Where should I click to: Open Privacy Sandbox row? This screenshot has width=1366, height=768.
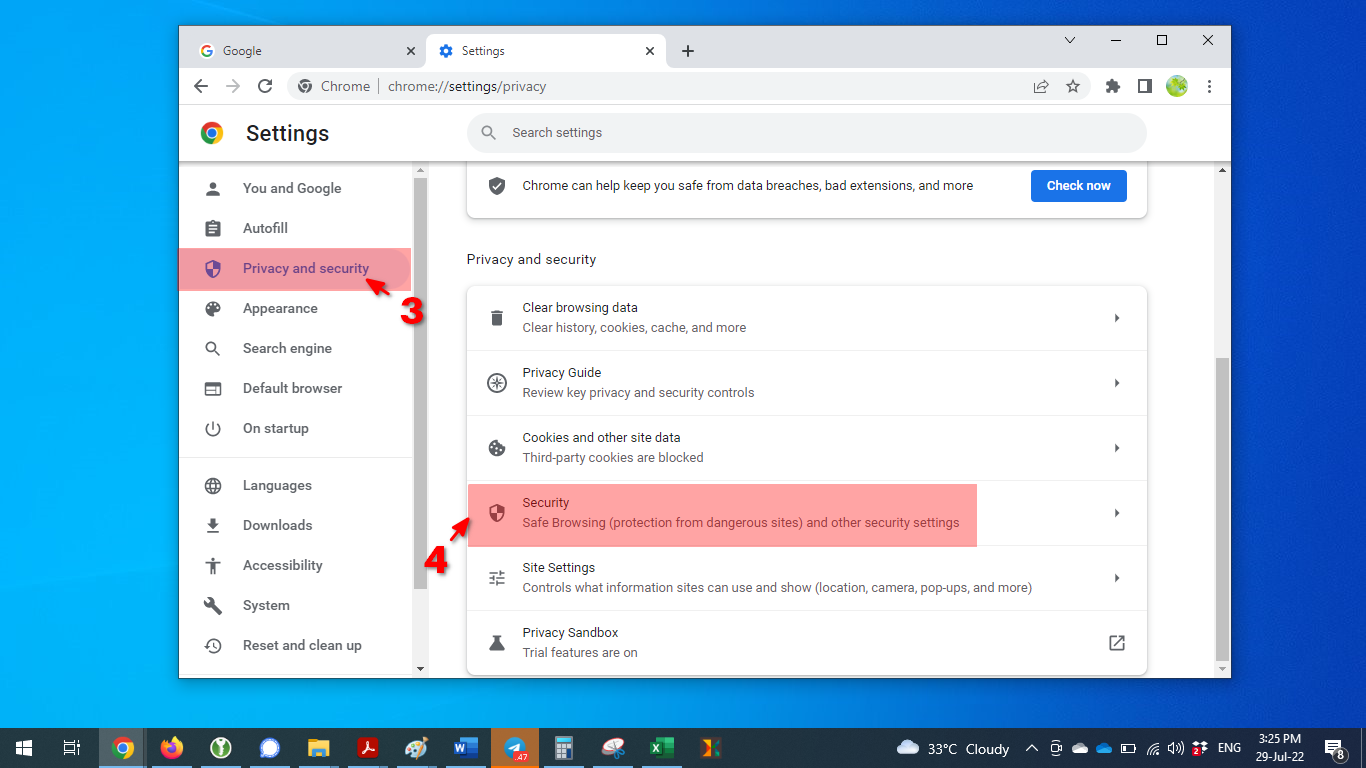(x=807, y=643)
